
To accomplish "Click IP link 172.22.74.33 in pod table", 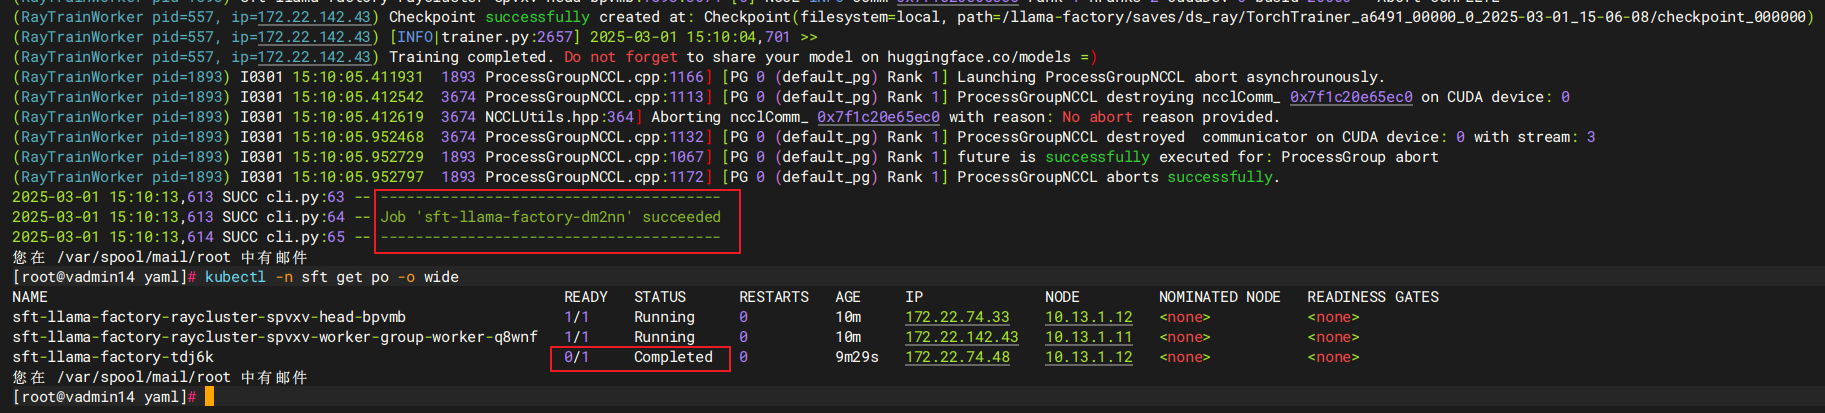I will pos(957,317).
